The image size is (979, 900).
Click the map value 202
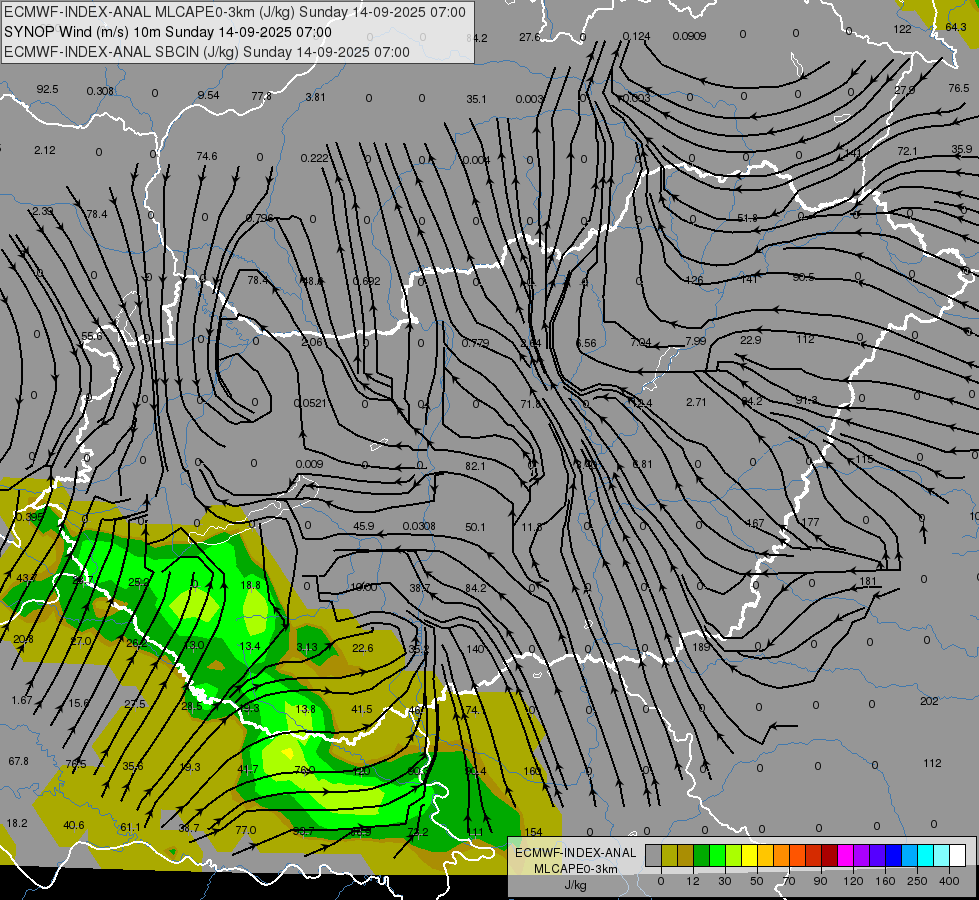(x=929, y=701)
